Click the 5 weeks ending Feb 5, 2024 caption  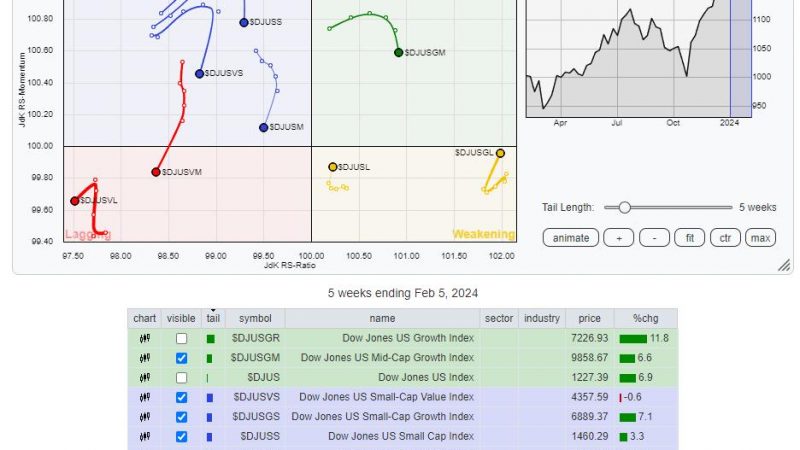click(x=403, y=293)
